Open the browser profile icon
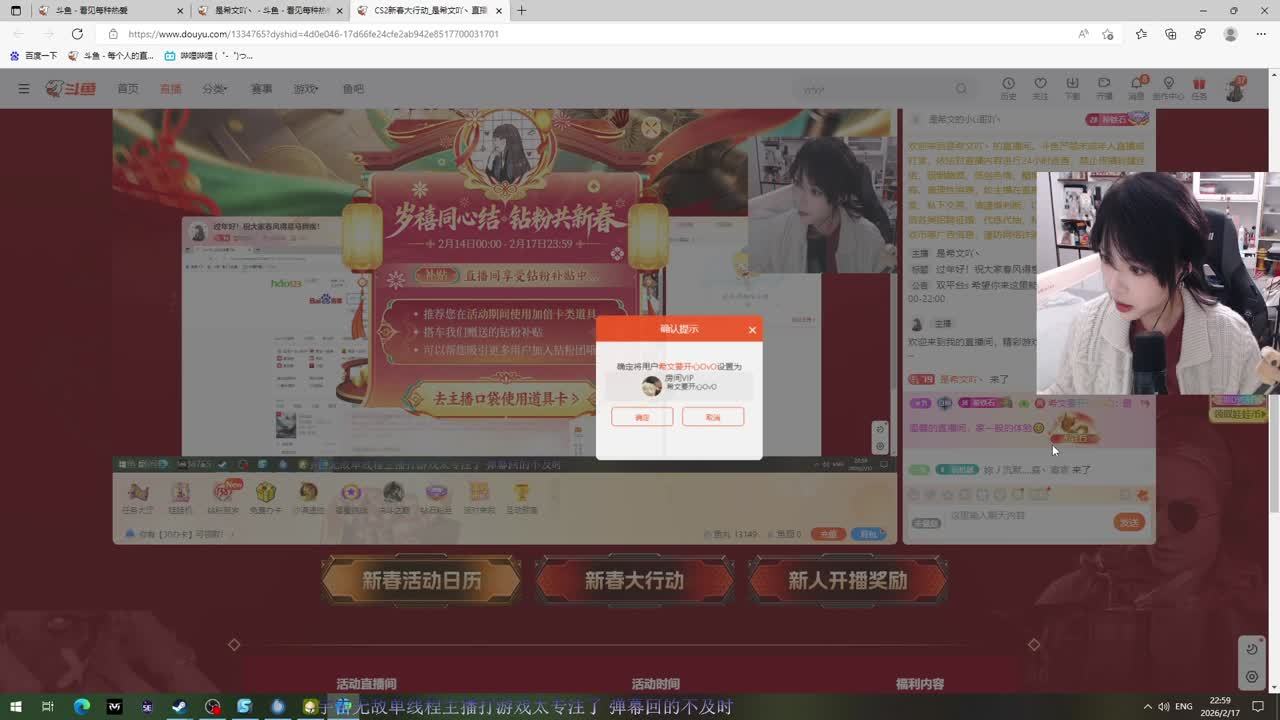This screenshot has height=720, width=1280. (1231, 34)
